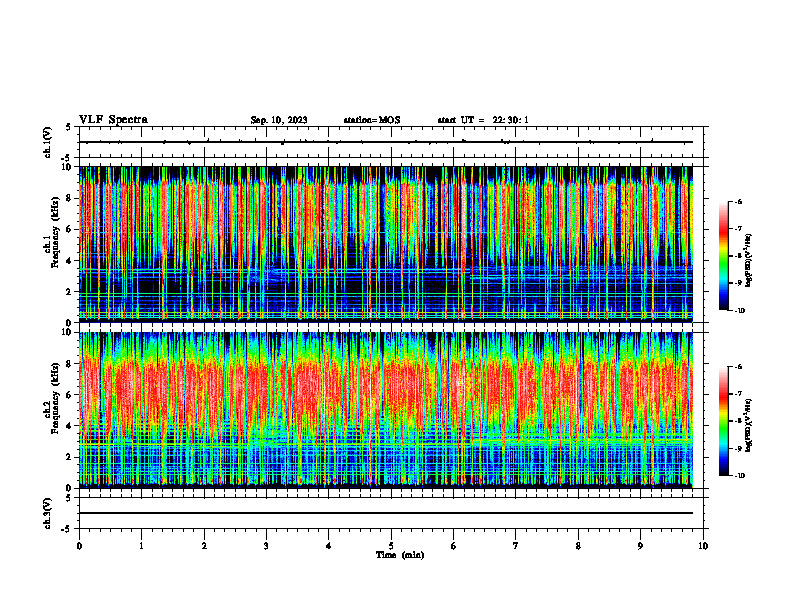The height and width of the screenshot is (612, 792).
Task: Click the ch.2 frequency axis '8' tick label
Action: tap(69, 364)
